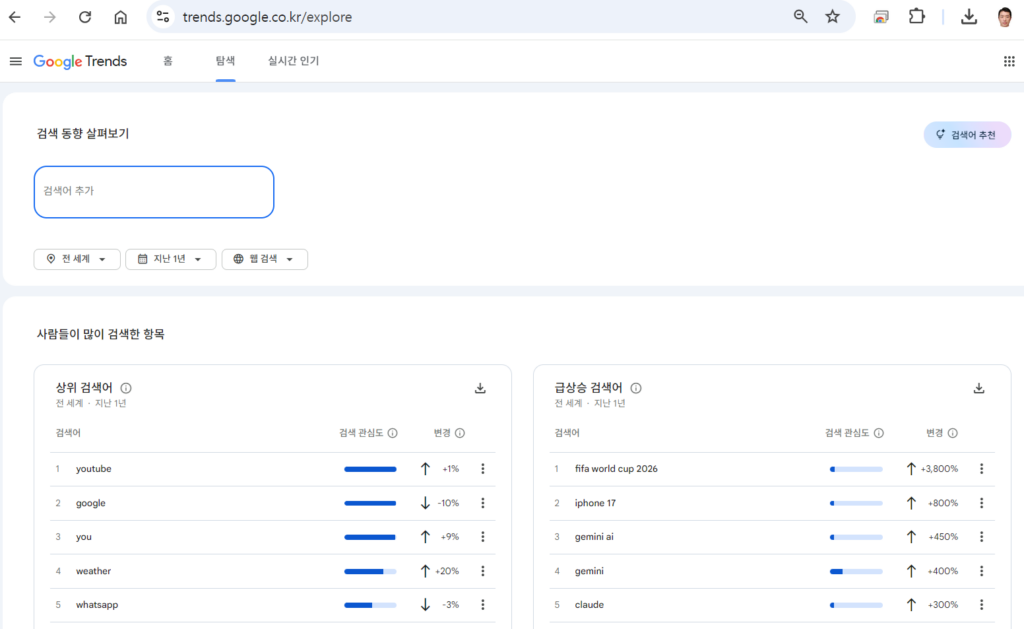This screenshot has width=1024, height=629.
Task: Open the 웹 검색 search type dropdown
Action: [264, 259]
